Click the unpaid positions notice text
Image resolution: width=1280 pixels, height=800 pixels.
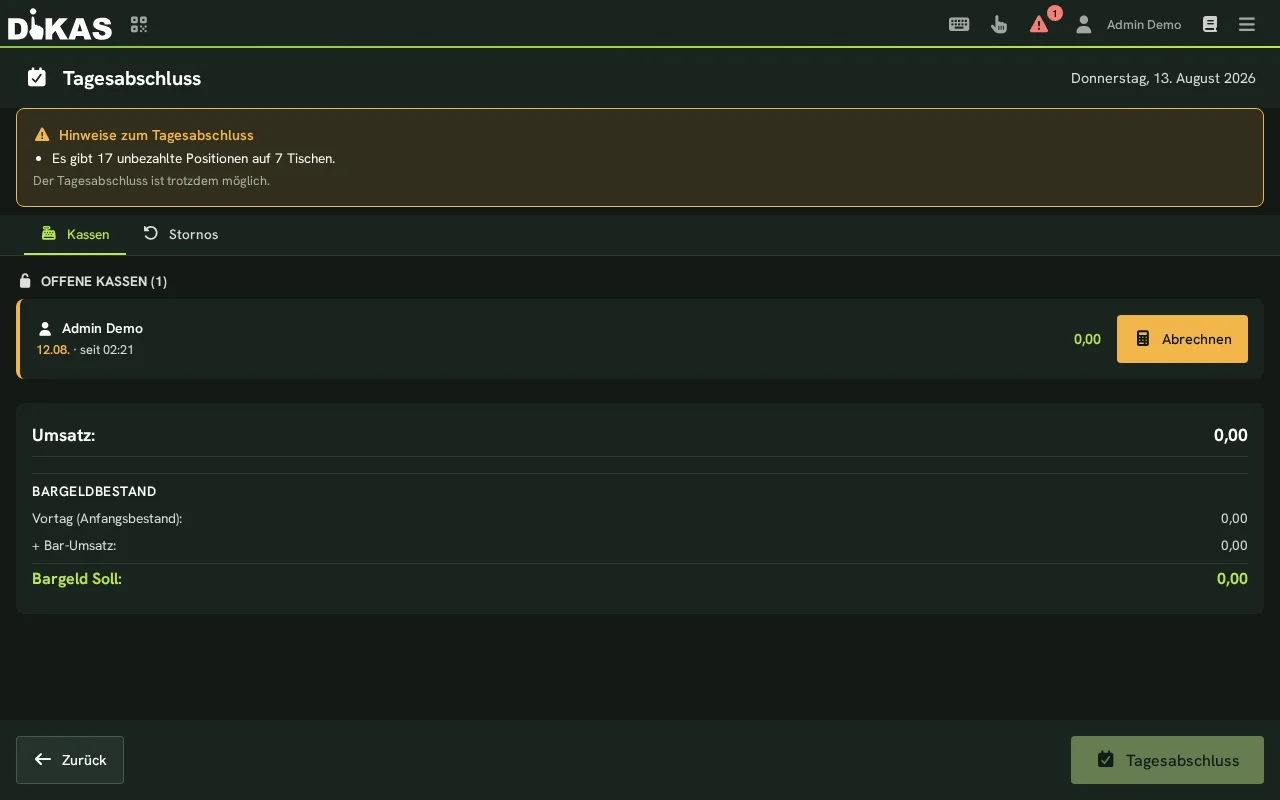point(193,158)
